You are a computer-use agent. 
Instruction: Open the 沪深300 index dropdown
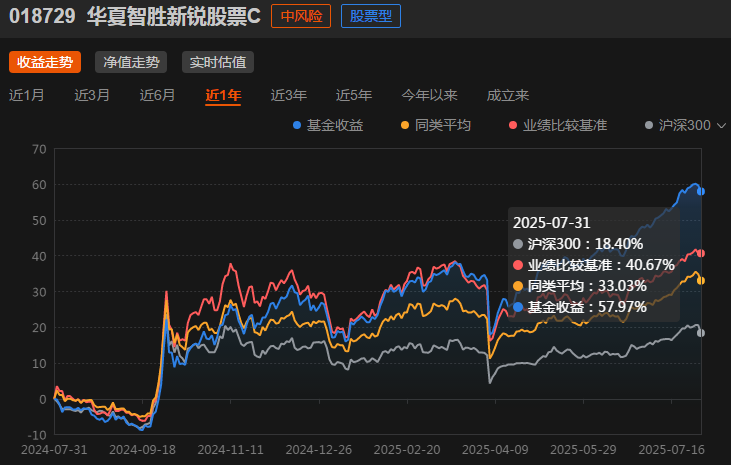tap(685, 125)
